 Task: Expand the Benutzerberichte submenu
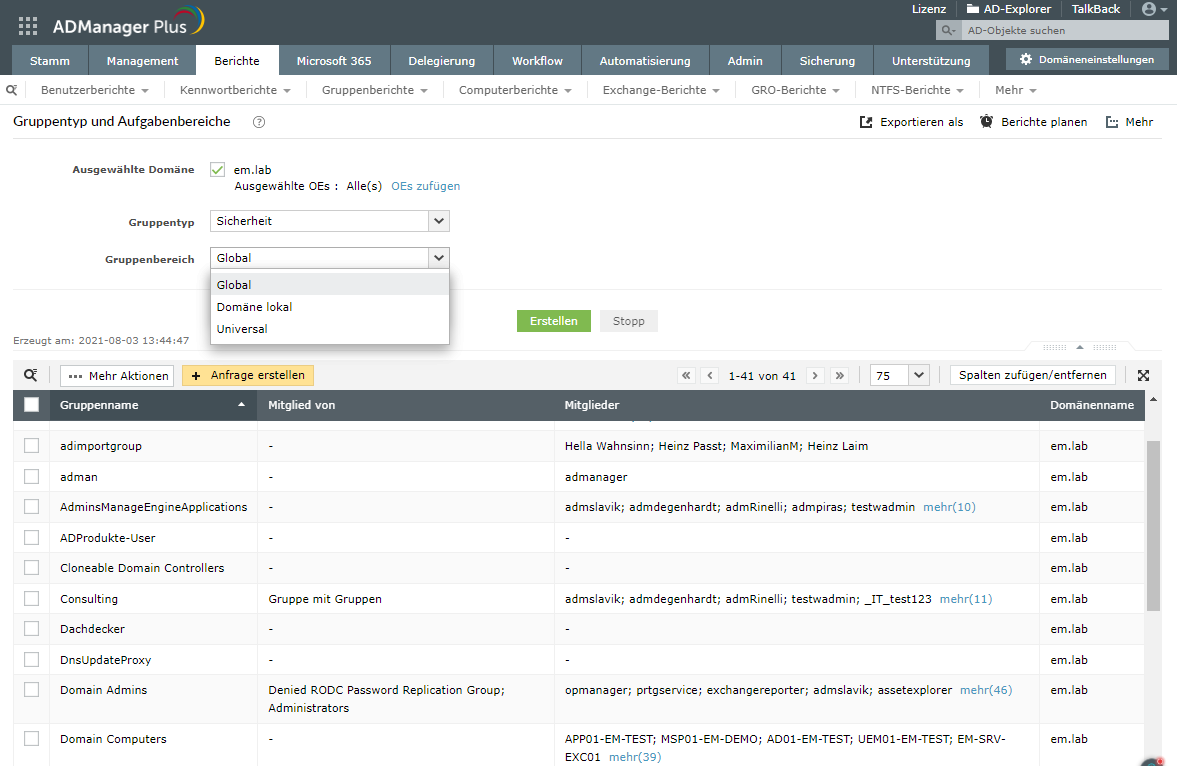coord(95,90)
